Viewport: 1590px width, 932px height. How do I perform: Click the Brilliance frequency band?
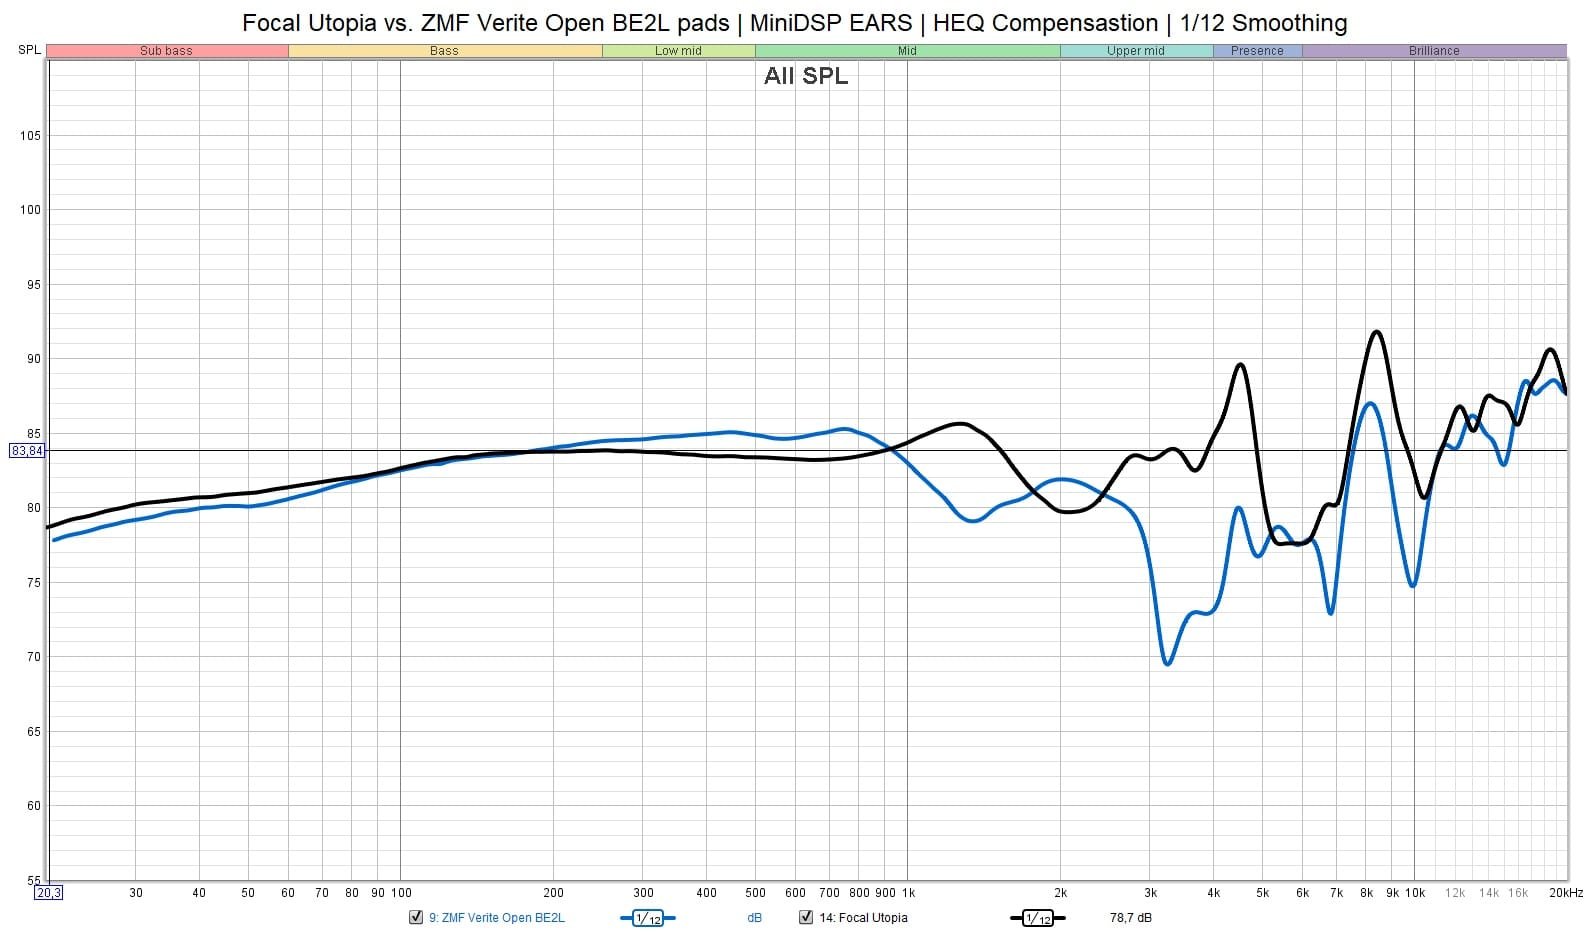[1434, 51]
